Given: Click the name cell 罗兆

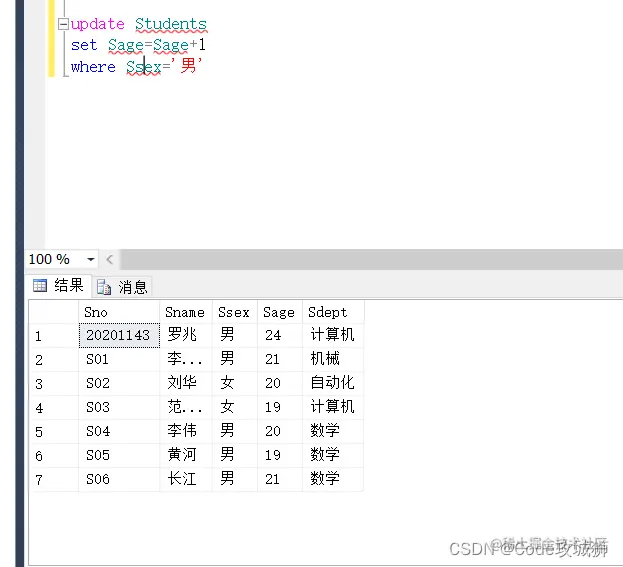Looking at the screenshot, I should point(186,335).
